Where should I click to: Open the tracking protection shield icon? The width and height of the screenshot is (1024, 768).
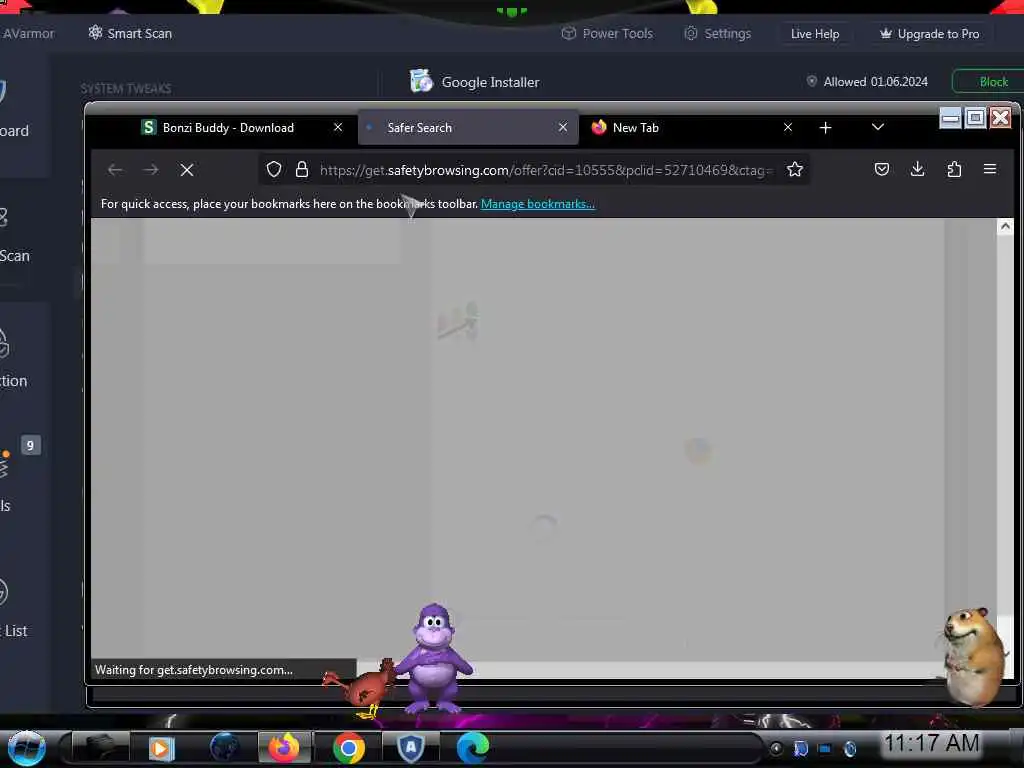274,170
